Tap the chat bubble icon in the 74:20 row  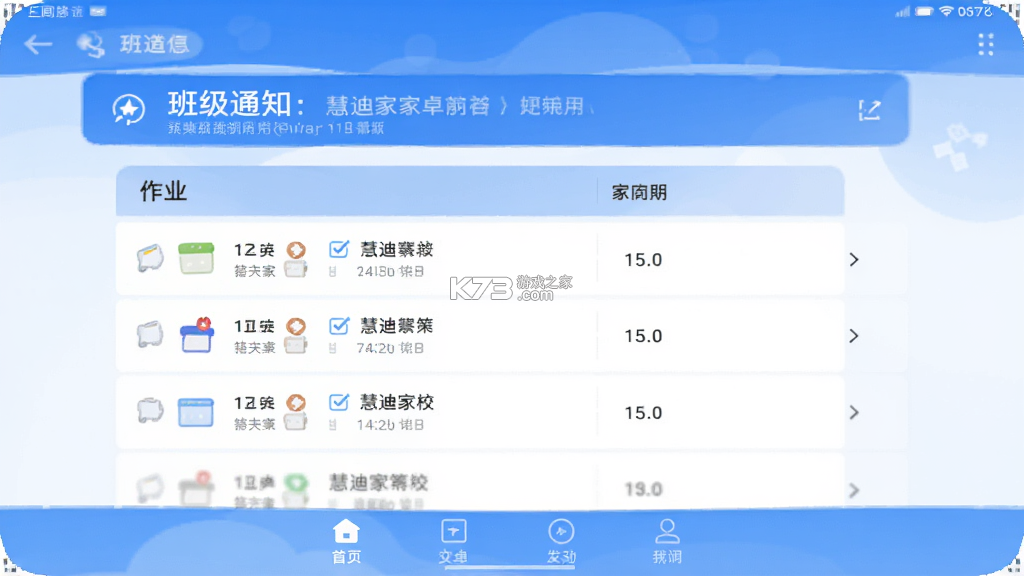coord(150,334)
